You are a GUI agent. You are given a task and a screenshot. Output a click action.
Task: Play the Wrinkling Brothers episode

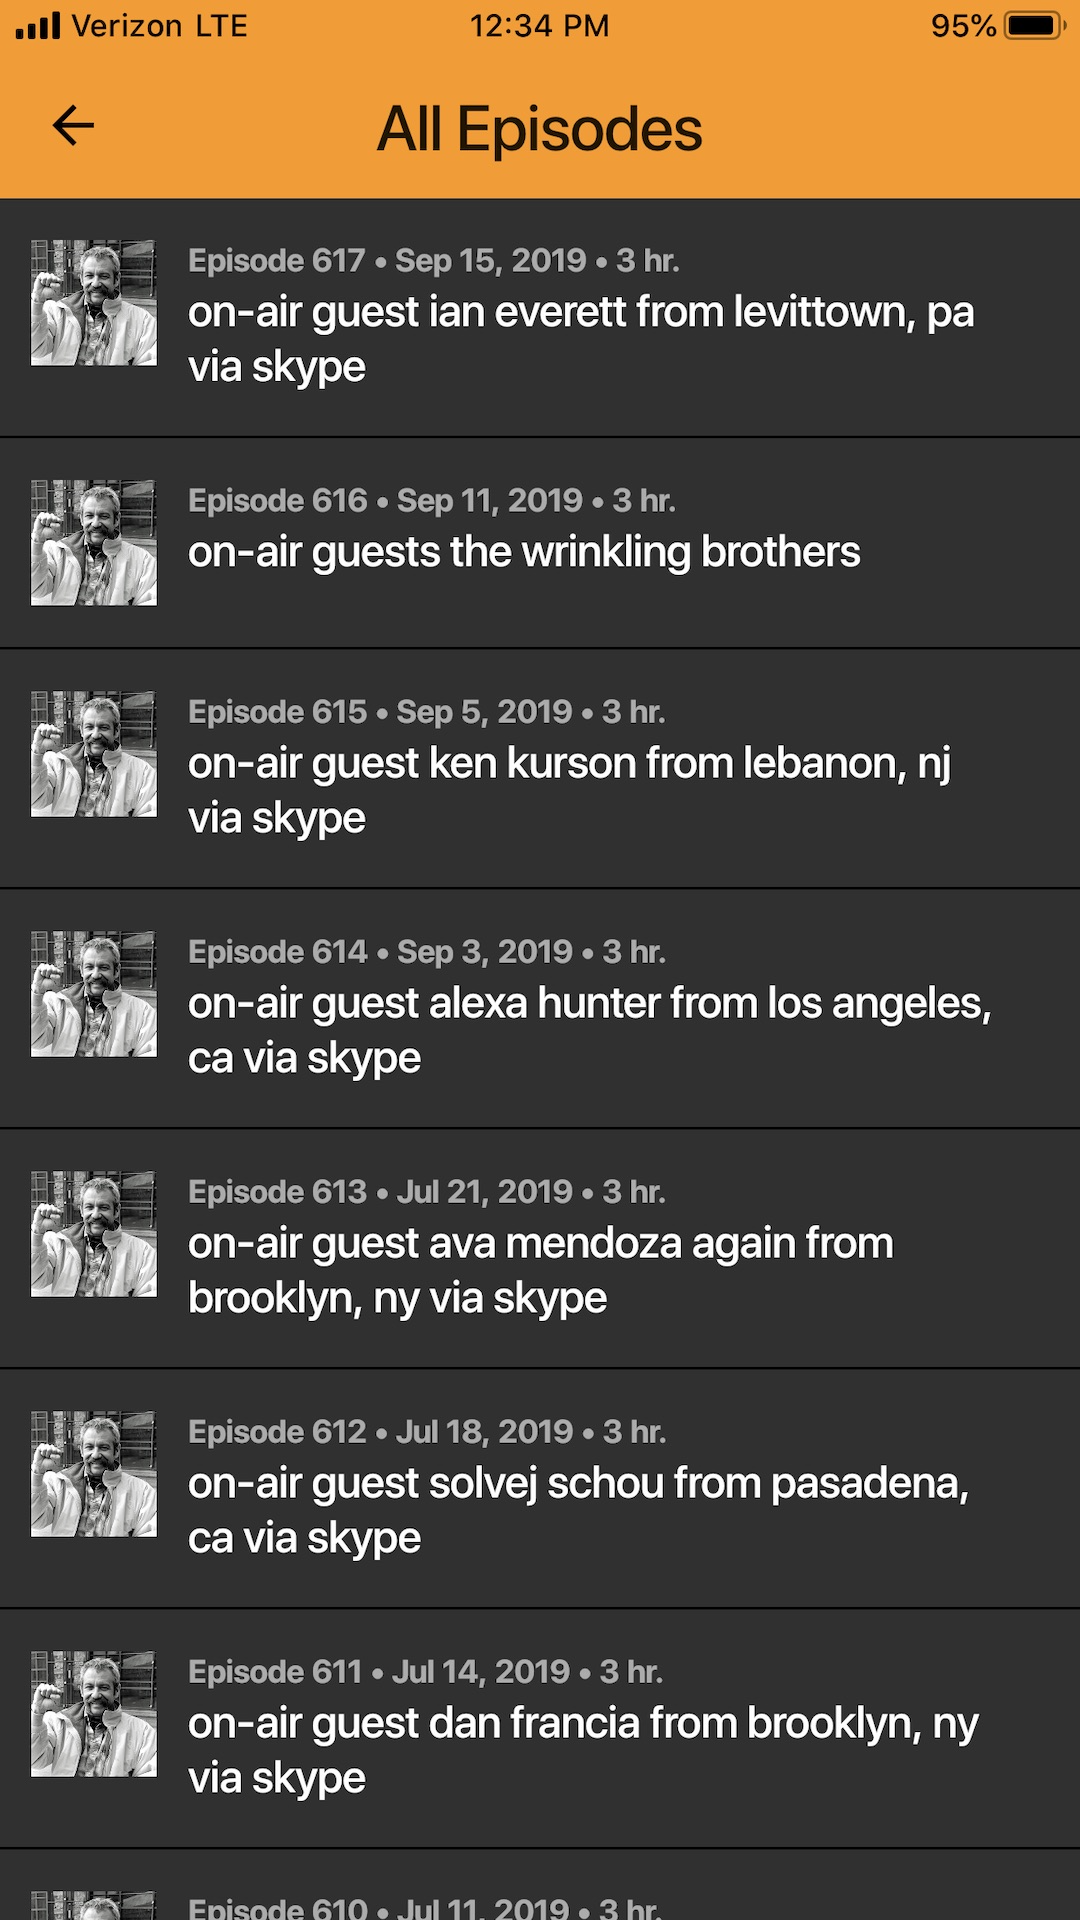tap(524, 552)
